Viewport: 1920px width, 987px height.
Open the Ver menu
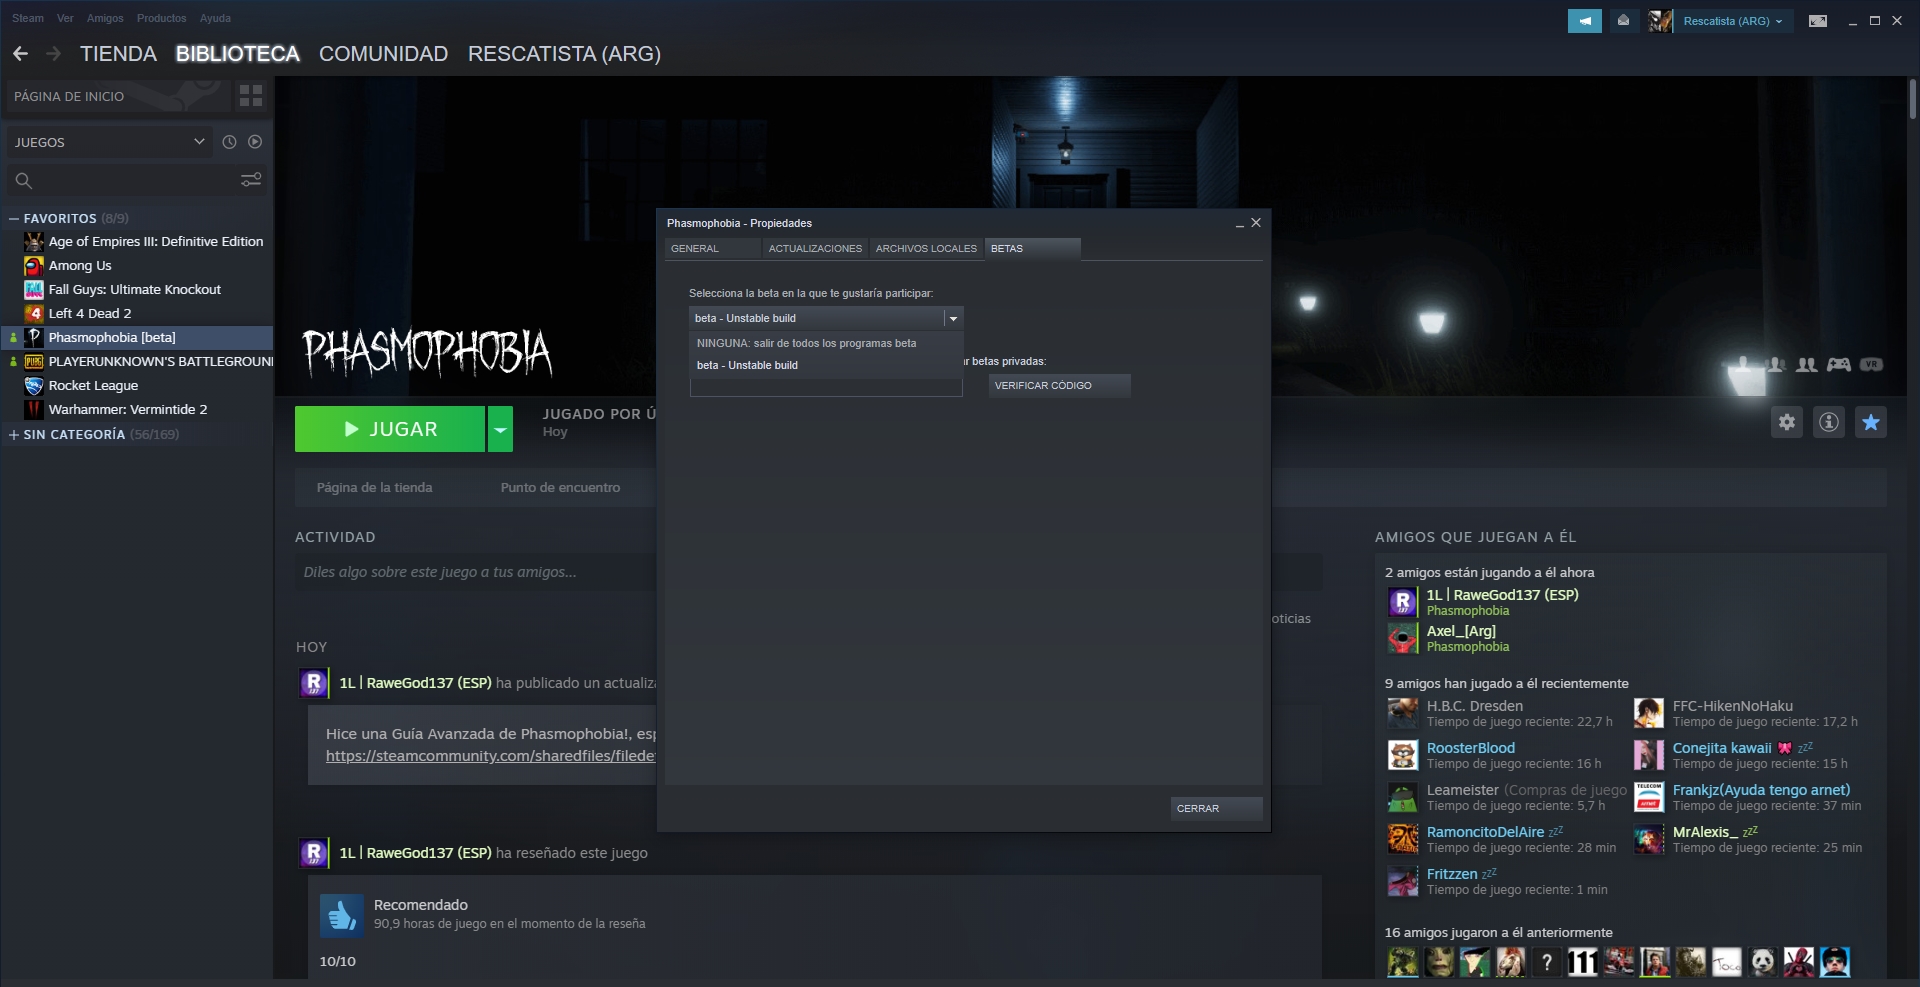coord(65,18)
